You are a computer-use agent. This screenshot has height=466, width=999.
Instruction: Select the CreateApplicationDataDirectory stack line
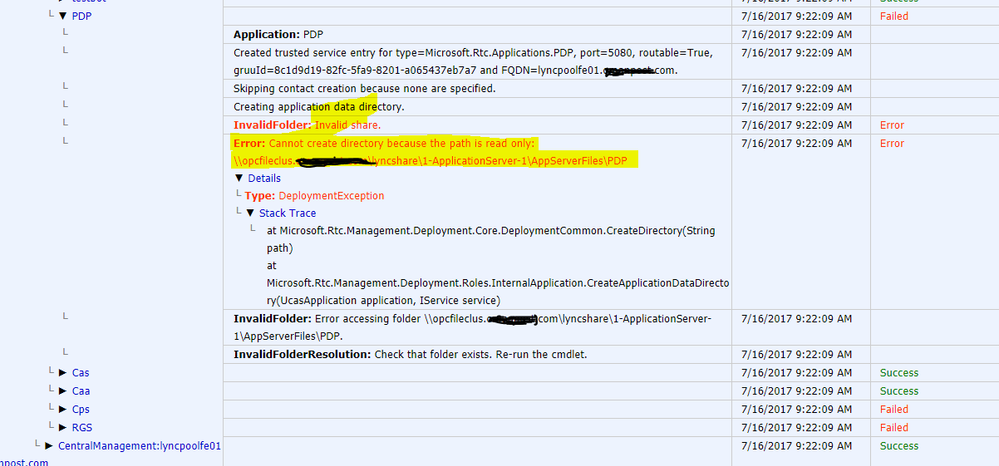tap(498, 282)
